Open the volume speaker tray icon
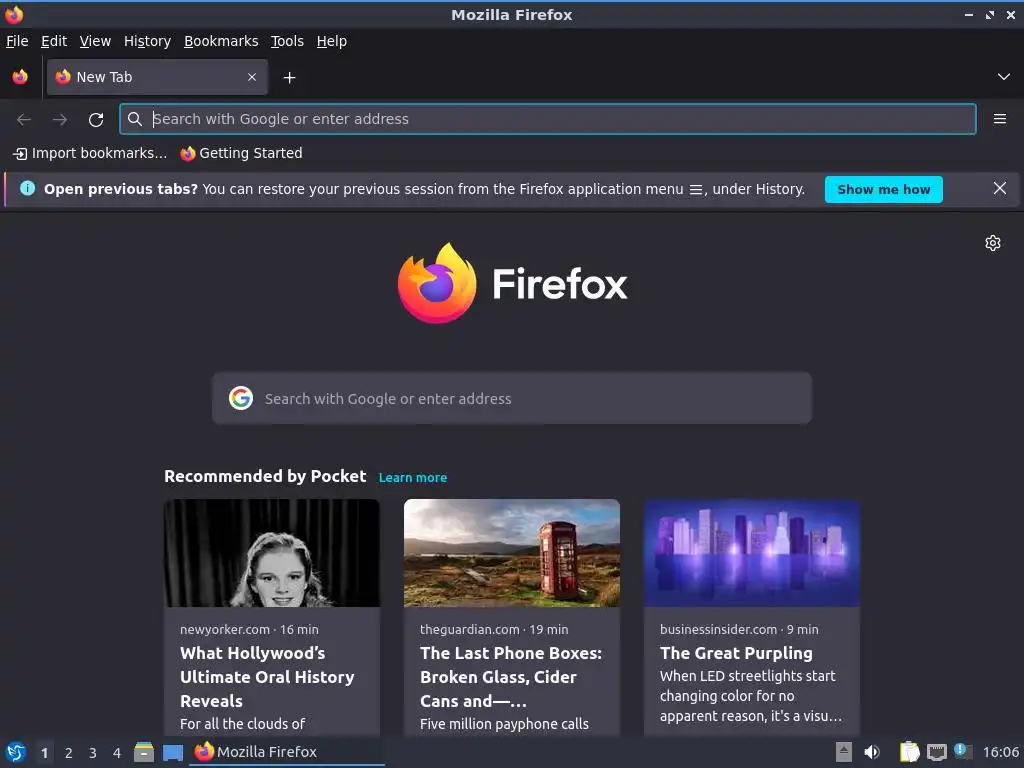 point(871,752)
